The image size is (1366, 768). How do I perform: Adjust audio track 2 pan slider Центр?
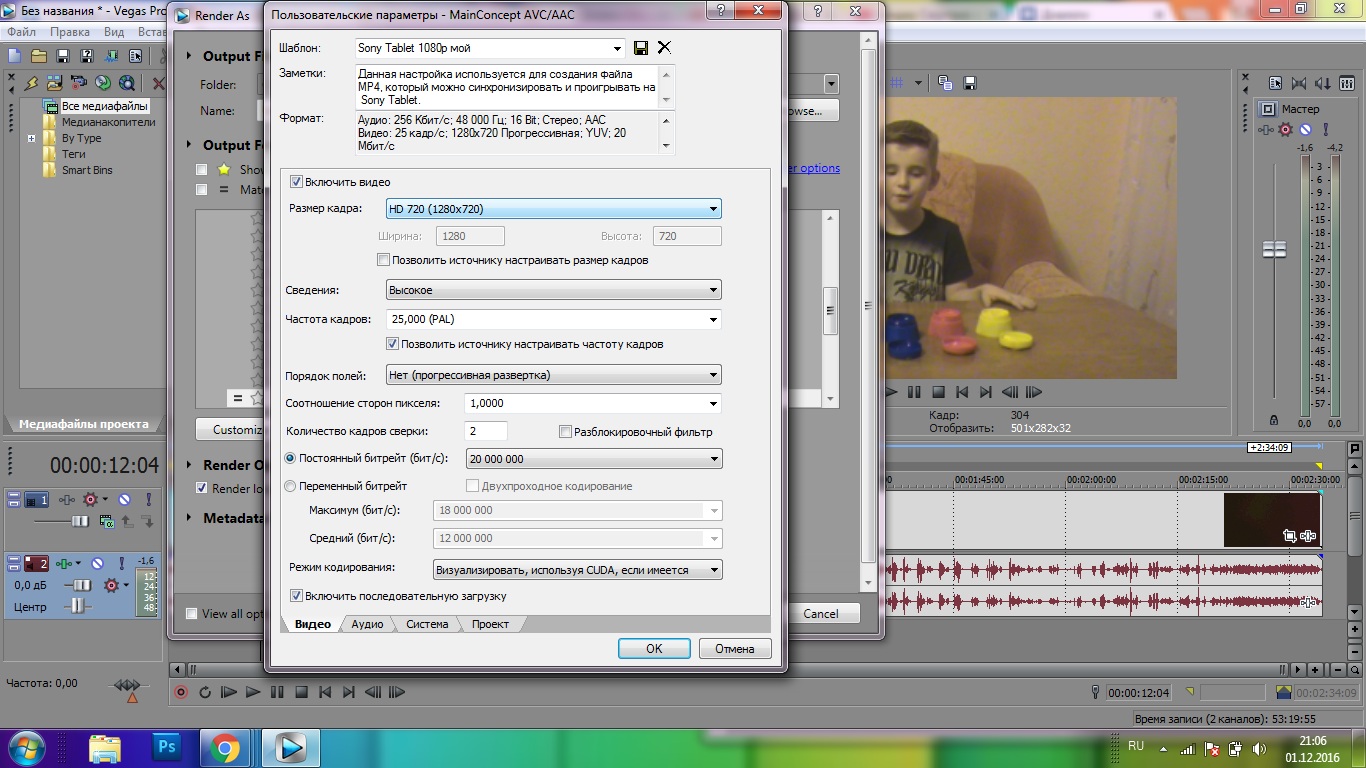(78, 606)
